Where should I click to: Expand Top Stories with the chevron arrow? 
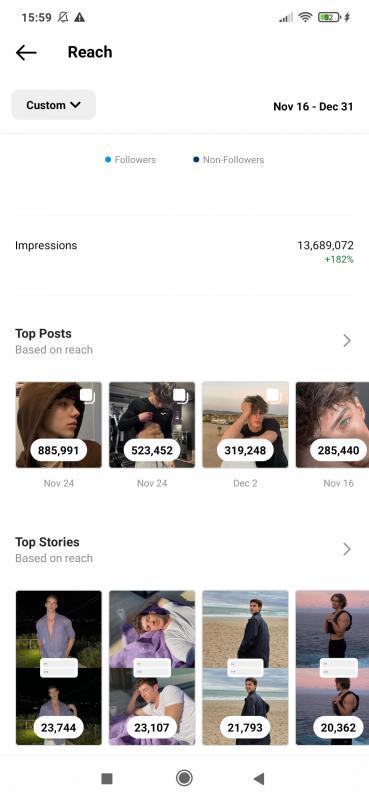(x=347, y=549)
